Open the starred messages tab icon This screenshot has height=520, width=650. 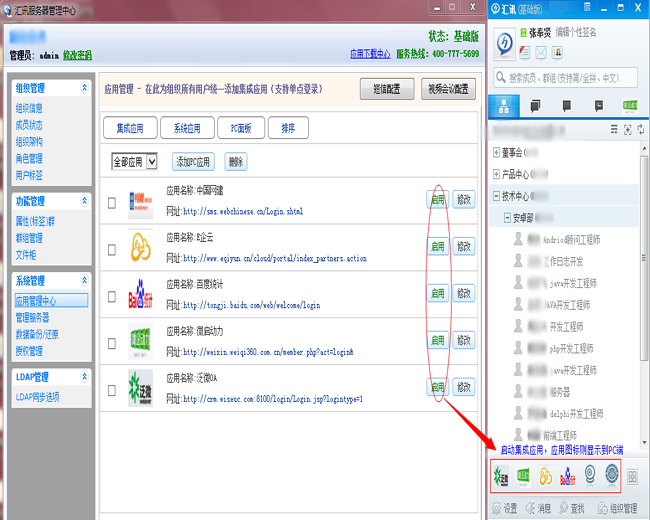tap(599, 106)
